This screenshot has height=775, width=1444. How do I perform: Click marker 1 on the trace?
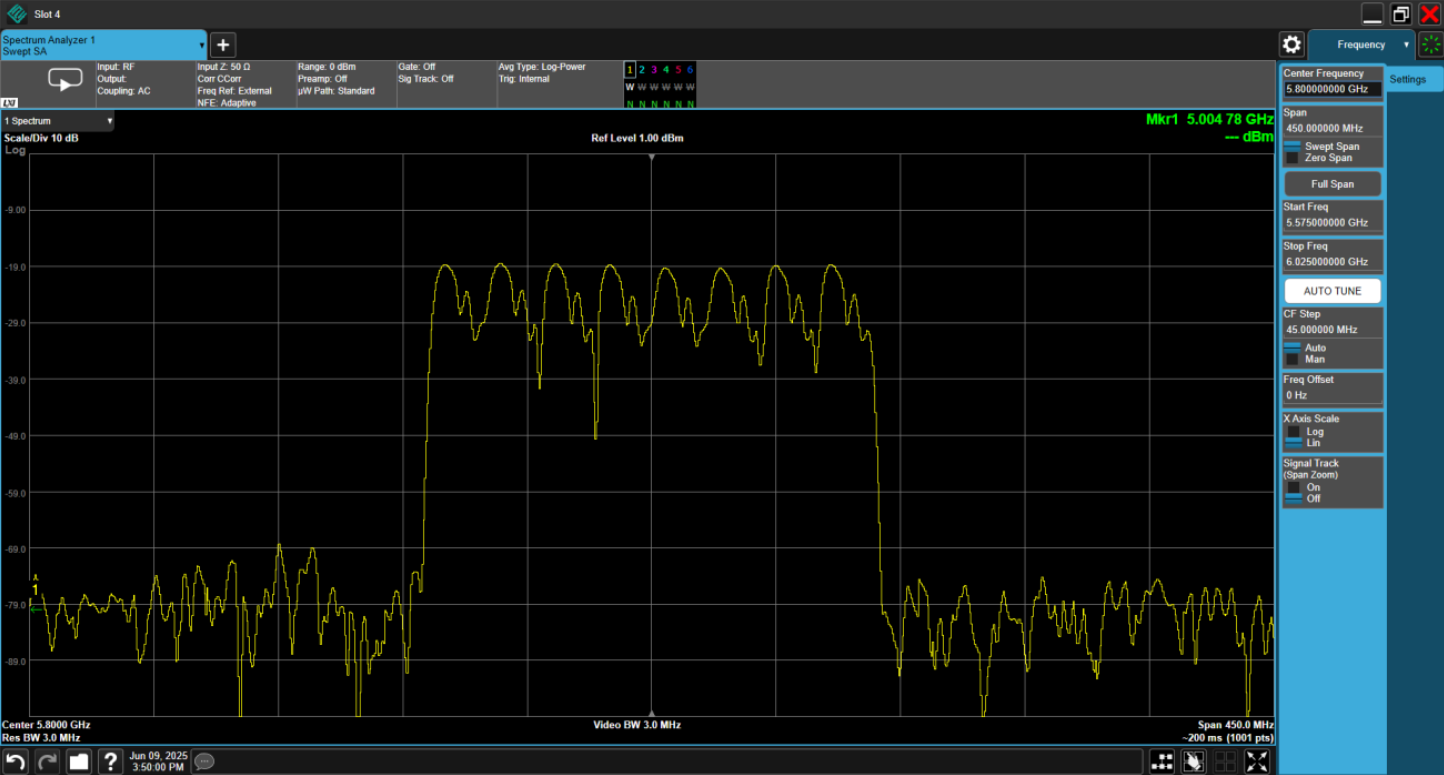click(35, 590)
